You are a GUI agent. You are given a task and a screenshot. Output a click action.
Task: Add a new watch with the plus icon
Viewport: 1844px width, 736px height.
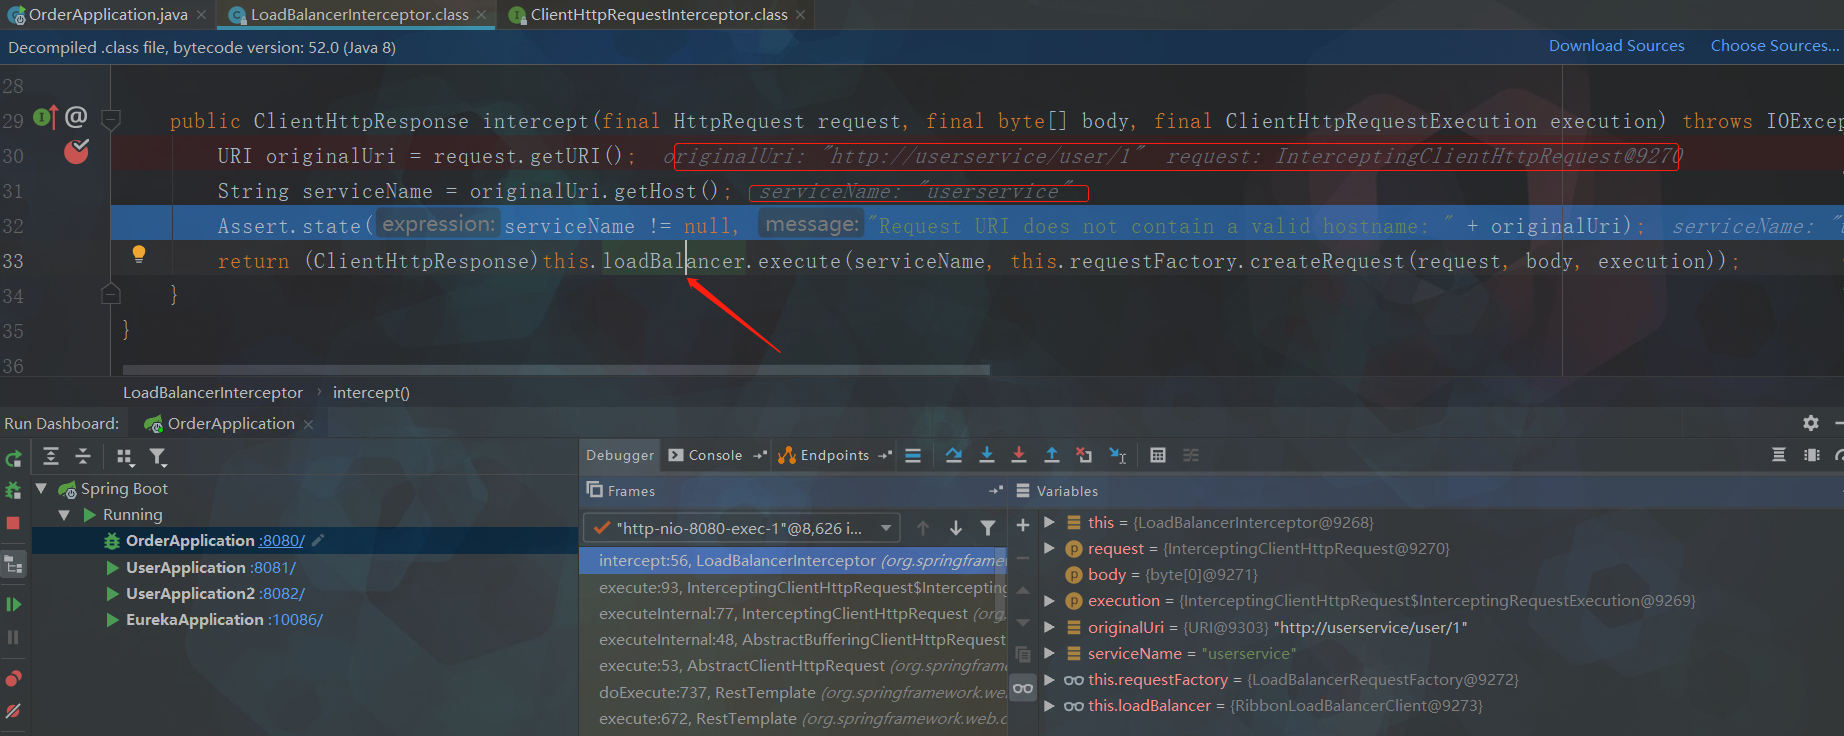pos(1023,525)
